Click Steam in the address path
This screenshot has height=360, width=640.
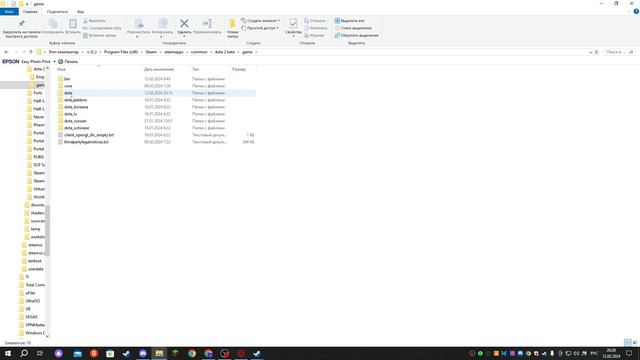coord(151,52)
